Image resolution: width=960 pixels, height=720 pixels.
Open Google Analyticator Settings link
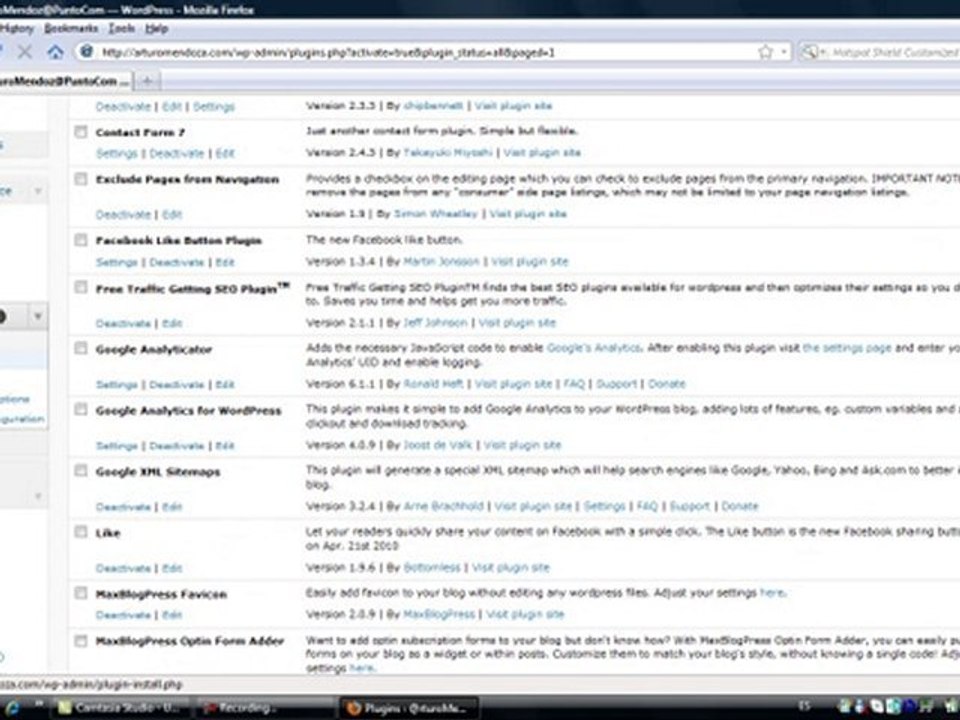(x=116, y=384)
